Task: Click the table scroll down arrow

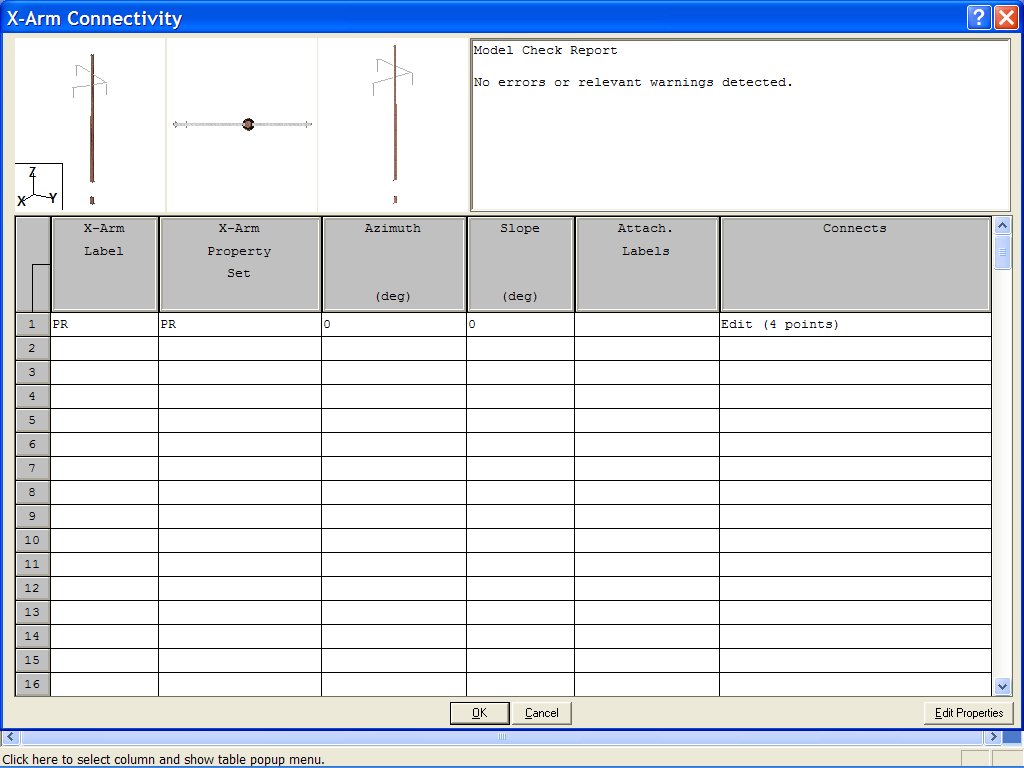Action: 1002,686
